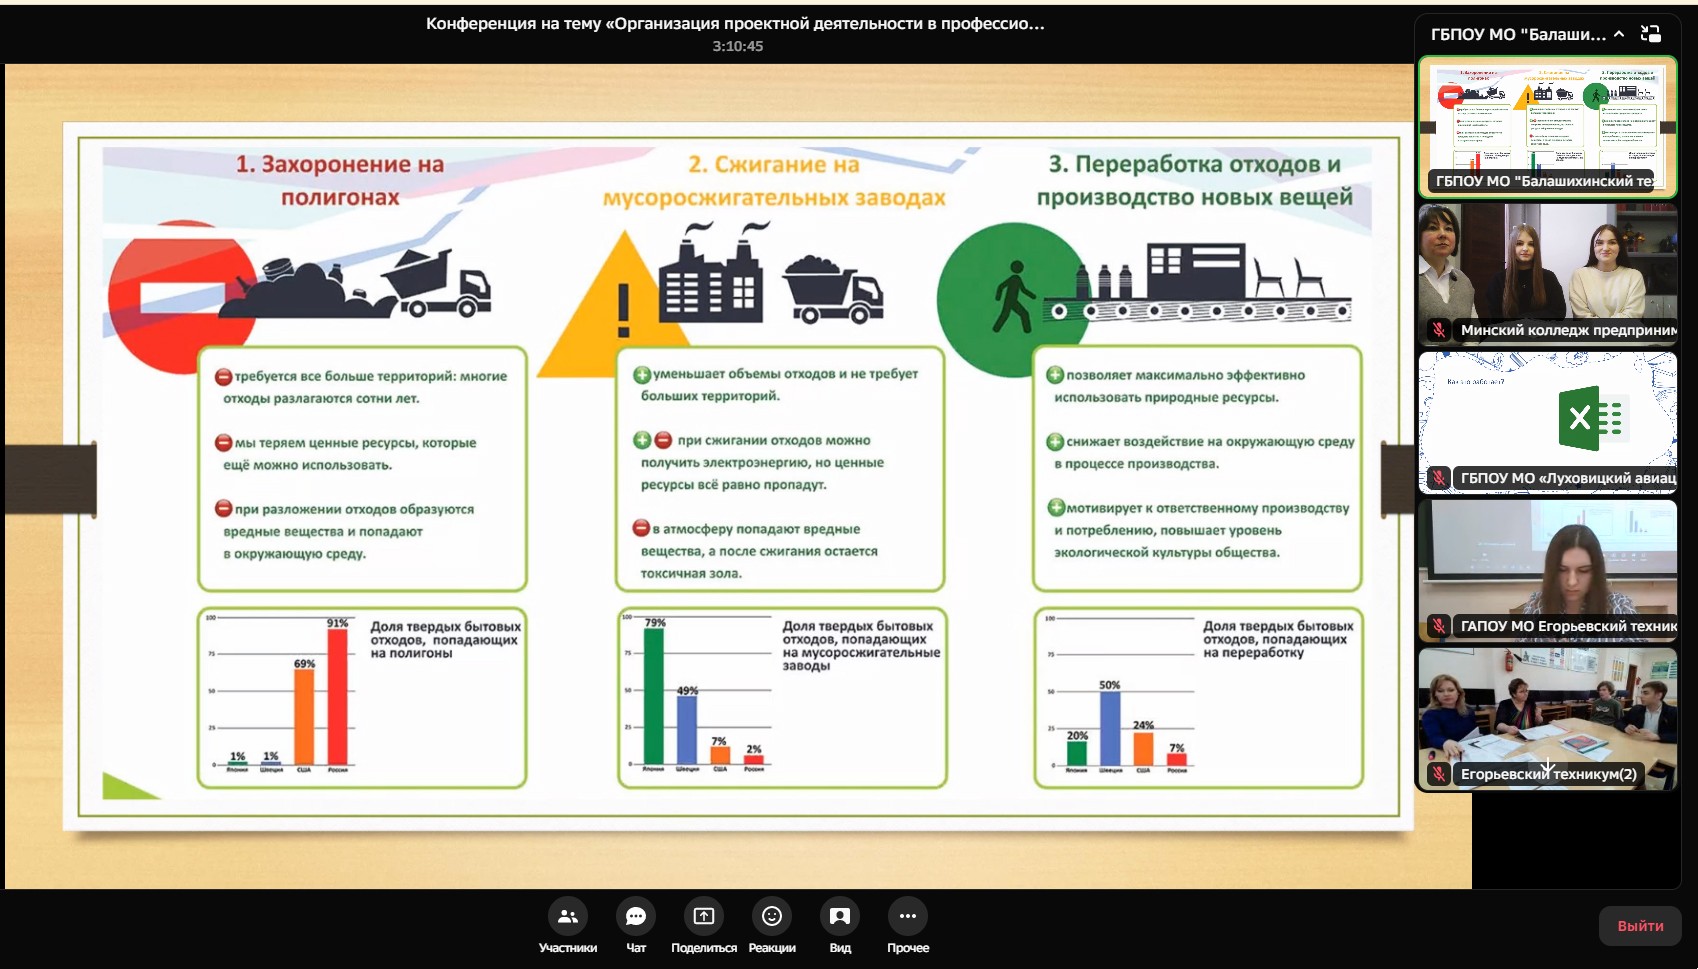Screen dimensions: 1698x969
Task: Open the Реакции reactions smiley
Action: pyautogui.click(x=772, y=916)
